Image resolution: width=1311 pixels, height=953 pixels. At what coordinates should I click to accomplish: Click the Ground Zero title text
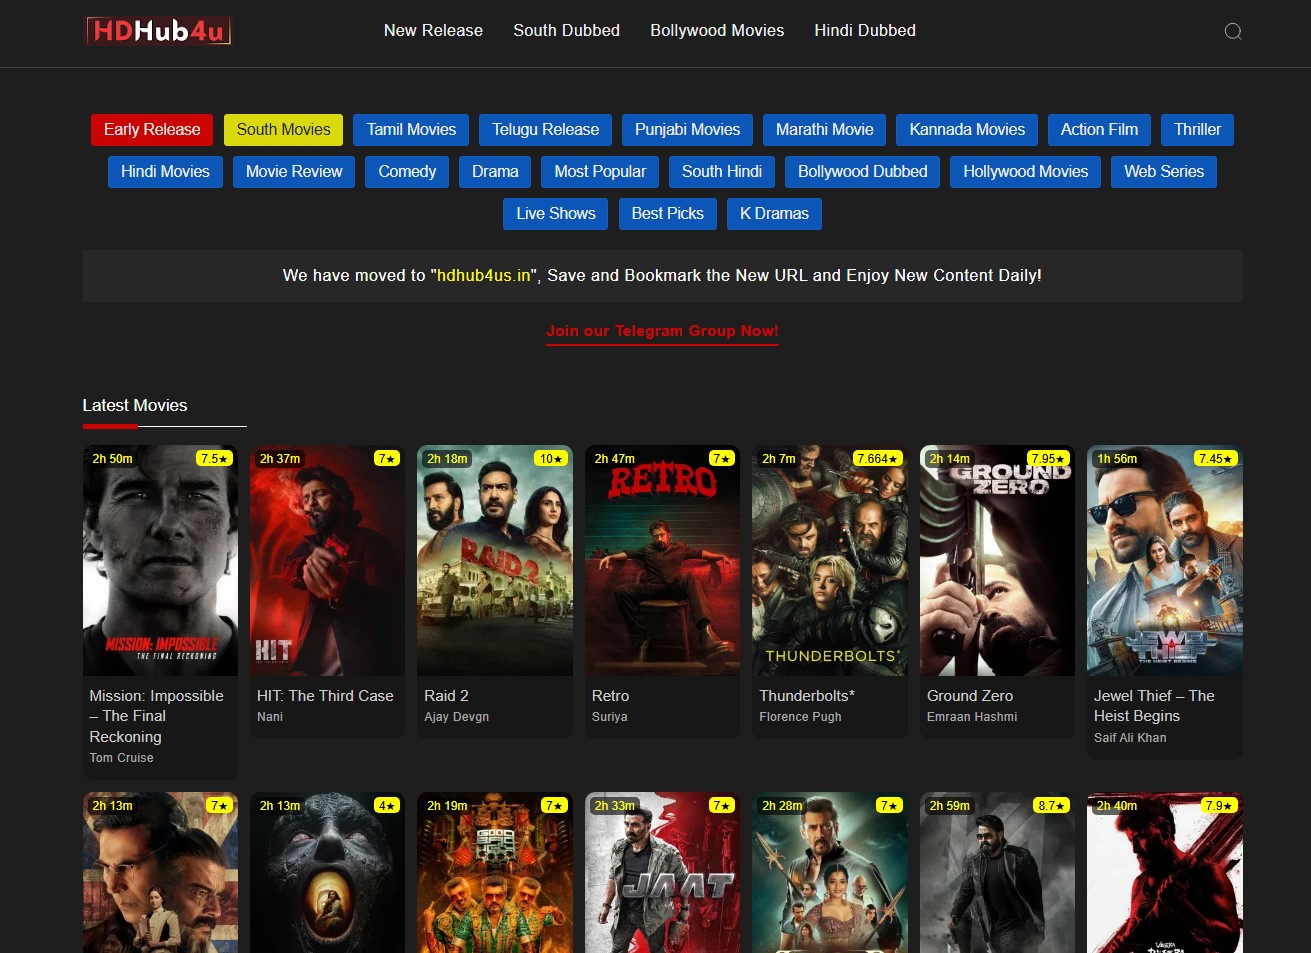click(970, 696)
